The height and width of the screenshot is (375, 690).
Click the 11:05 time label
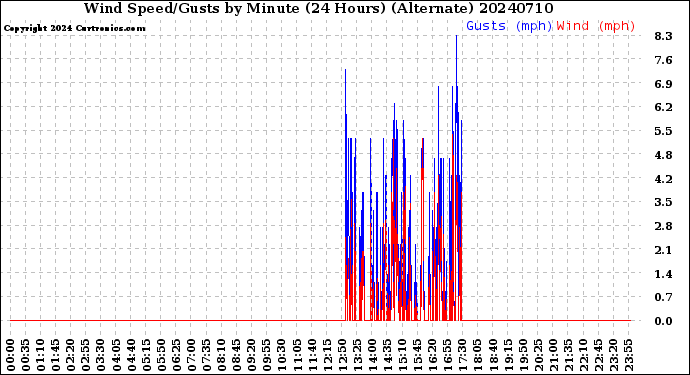[297, 355]
